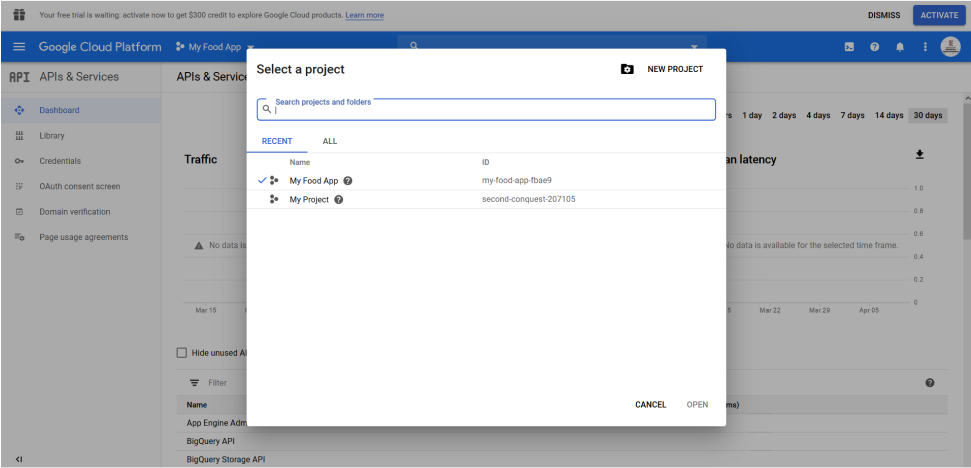This screenshot has width=971, height=468.
Task: Click the filter list icon
Action: point(194,383)
